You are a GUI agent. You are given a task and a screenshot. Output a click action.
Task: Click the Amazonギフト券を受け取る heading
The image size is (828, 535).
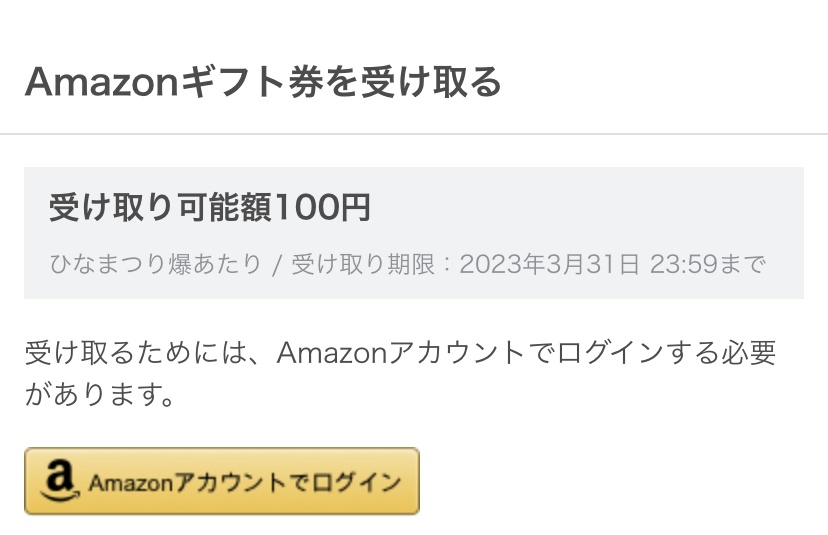coord(263,82)
